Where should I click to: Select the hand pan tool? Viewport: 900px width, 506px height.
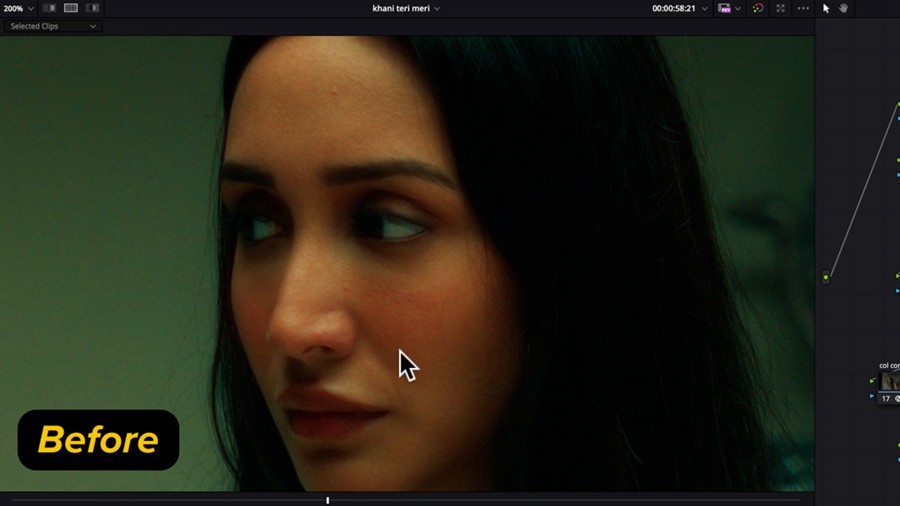point(844,8)
